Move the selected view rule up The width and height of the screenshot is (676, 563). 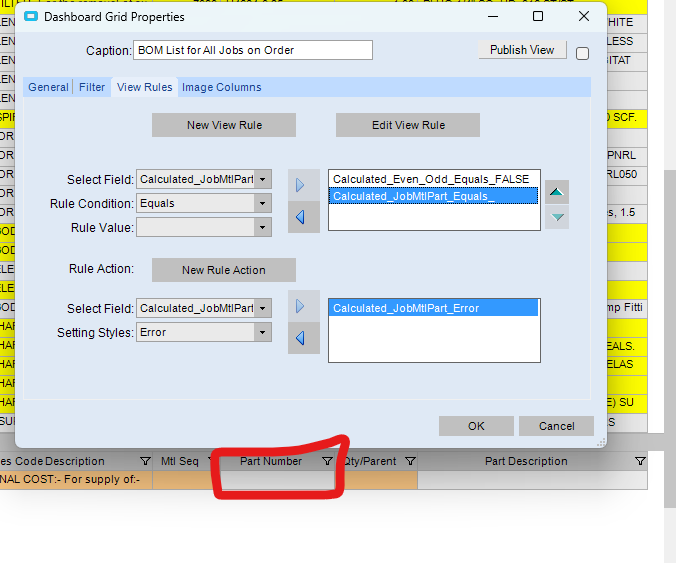pyautogui.click(x=557, y=192)
